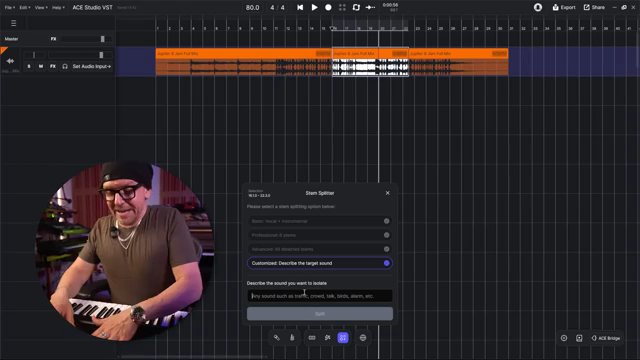
Task: Close the Stem Splitter dialog
Action: pos(387,193)
